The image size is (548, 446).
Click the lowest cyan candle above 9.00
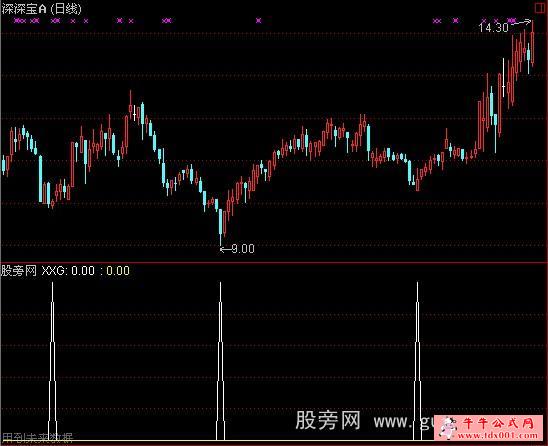tap(221, 221)
